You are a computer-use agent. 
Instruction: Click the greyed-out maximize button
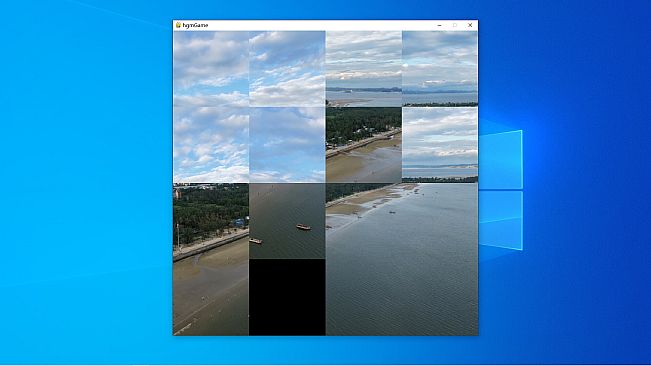(455, 25)
